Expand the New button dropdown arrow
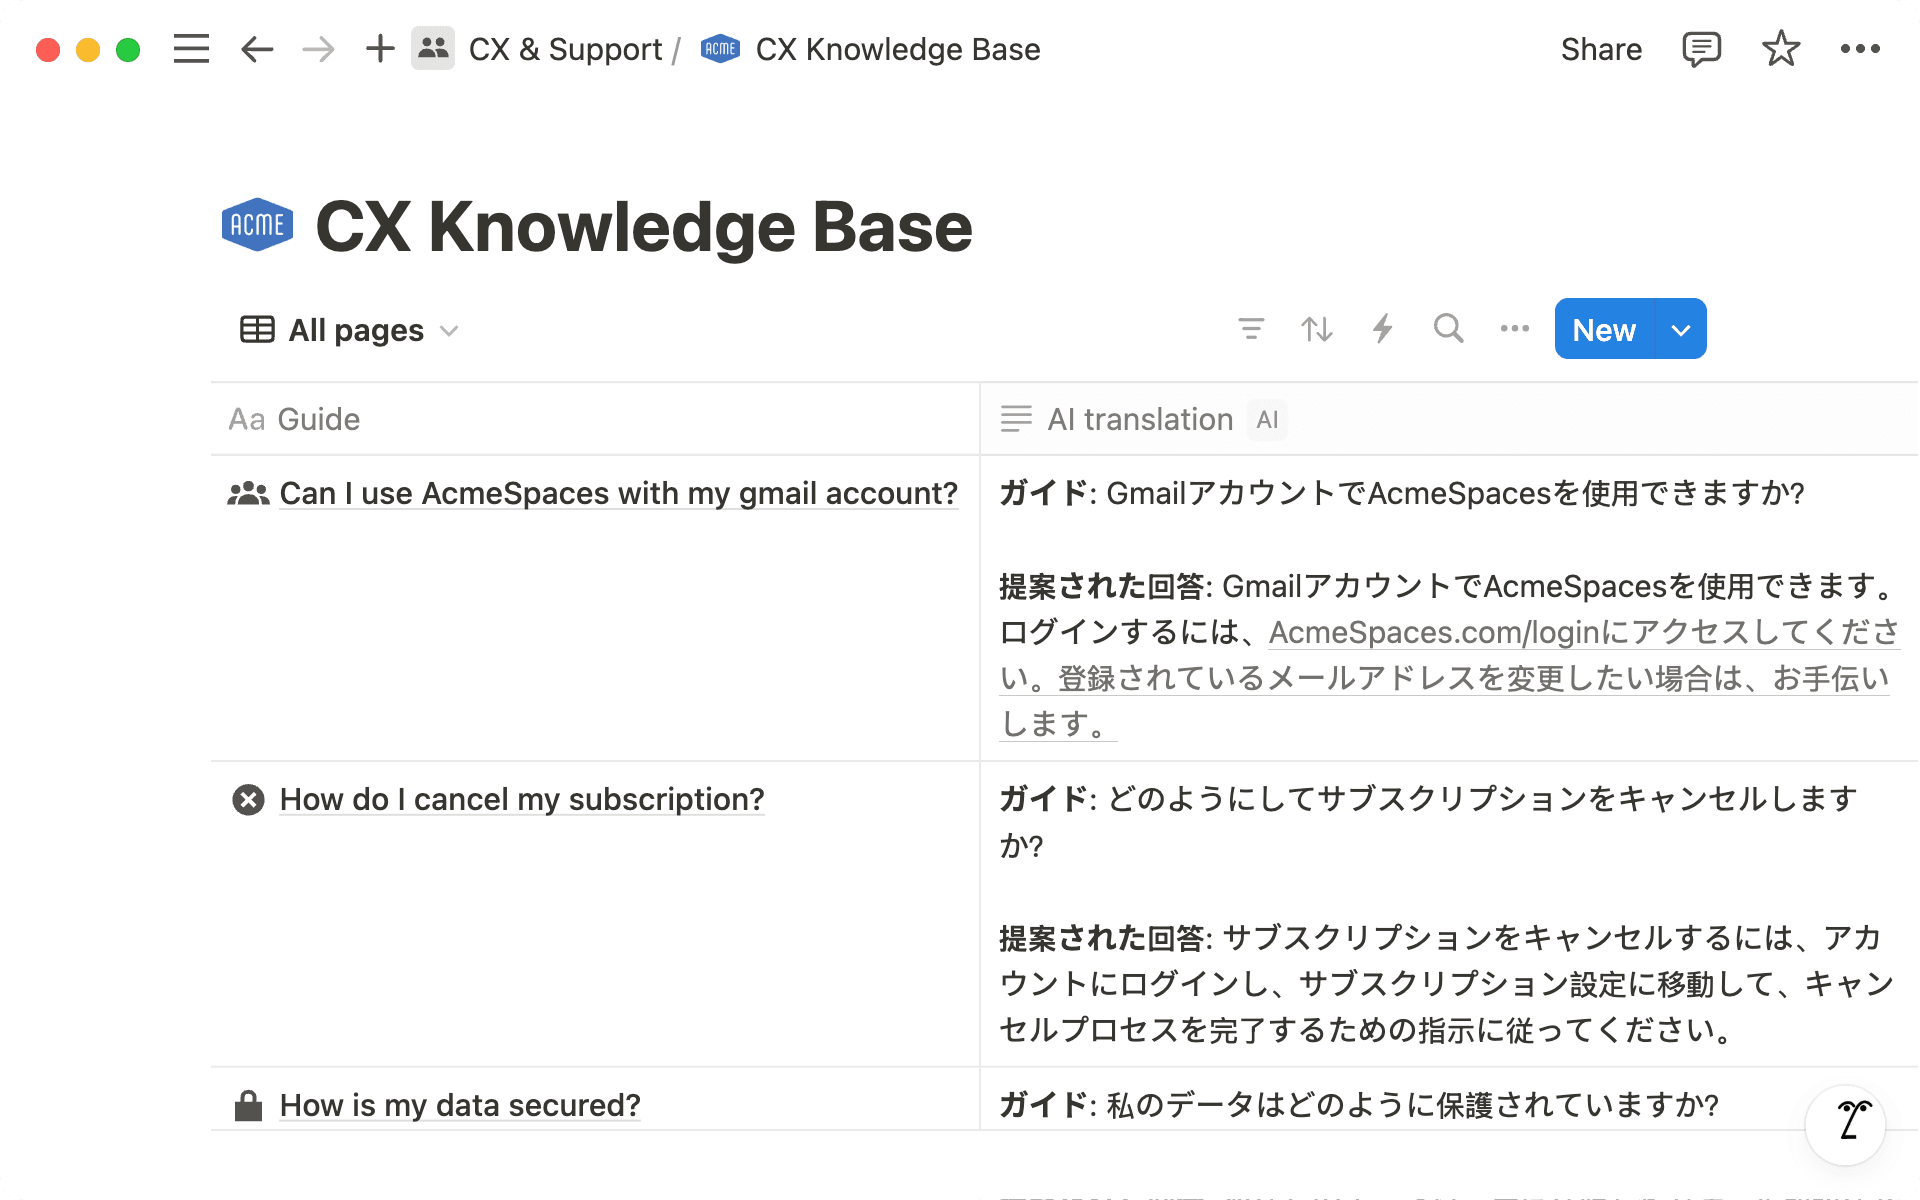This screenshot has width=1920, height=1200. click(x=1681, y=329)
